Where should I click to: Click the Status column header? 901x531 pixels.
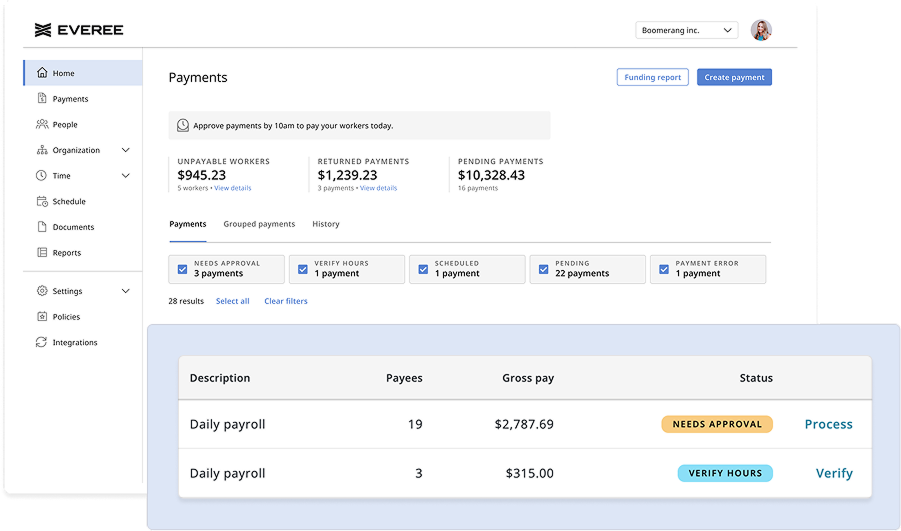pos(756,378)
